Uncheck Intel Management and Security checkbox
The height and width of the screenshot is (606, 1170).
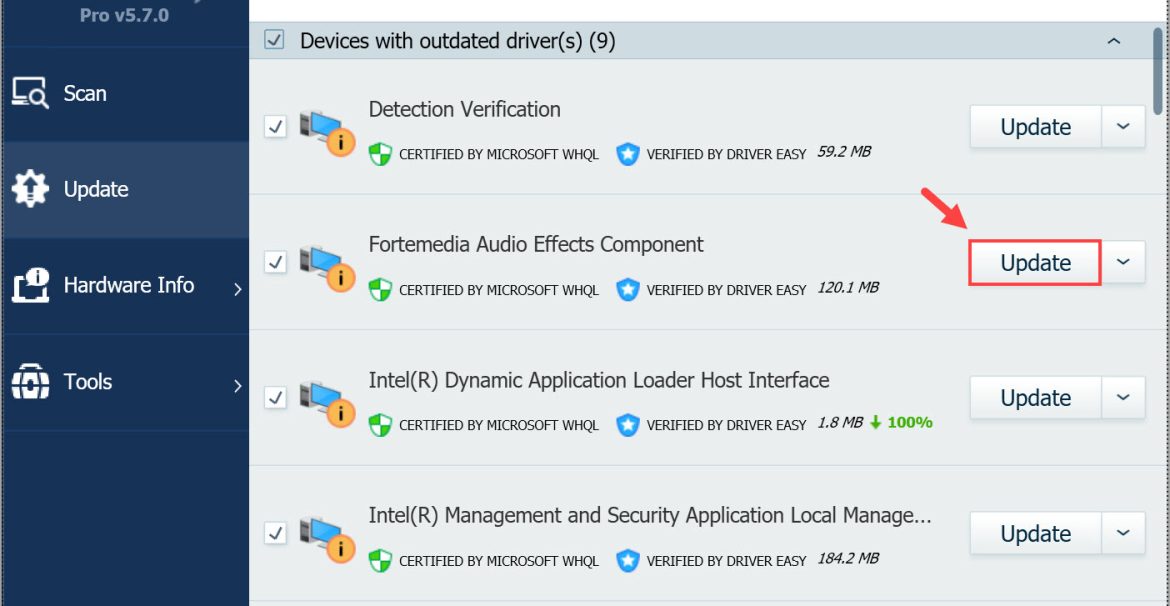[275, 533]
